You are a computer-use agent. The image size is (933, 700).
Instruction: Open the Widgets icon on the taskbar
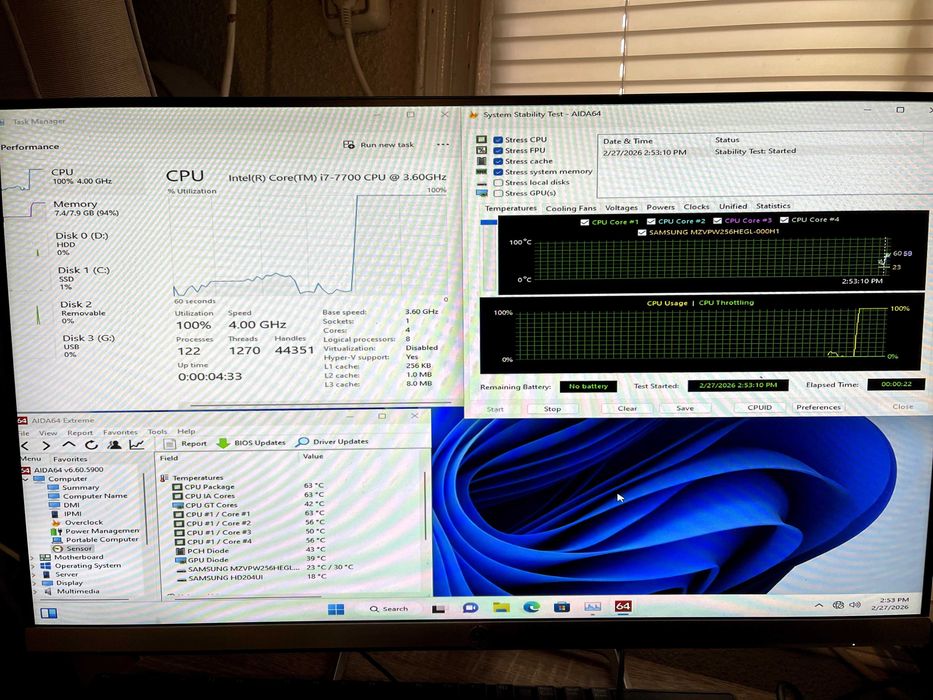coord(49,612)
